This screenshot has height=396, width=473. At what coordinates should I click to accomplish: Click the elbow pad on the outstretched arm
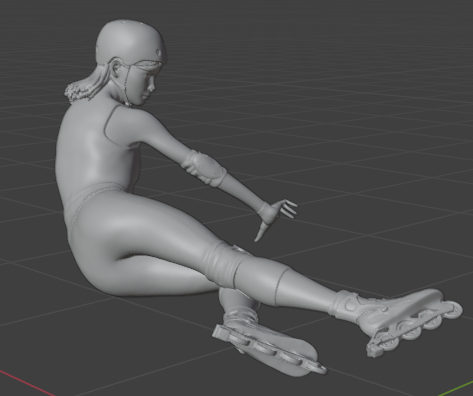click(204, 168)
